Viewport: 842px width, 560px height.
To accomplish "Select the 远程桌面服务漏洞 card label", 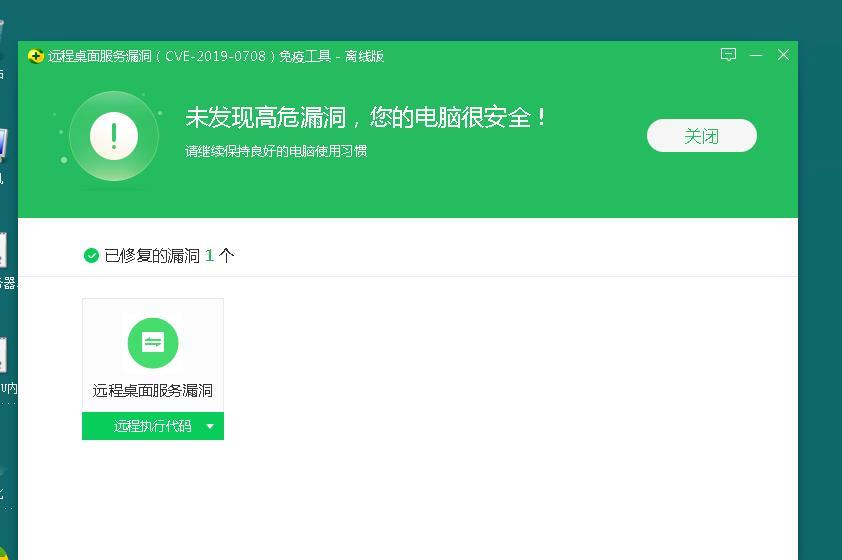I will pos(153,390).
